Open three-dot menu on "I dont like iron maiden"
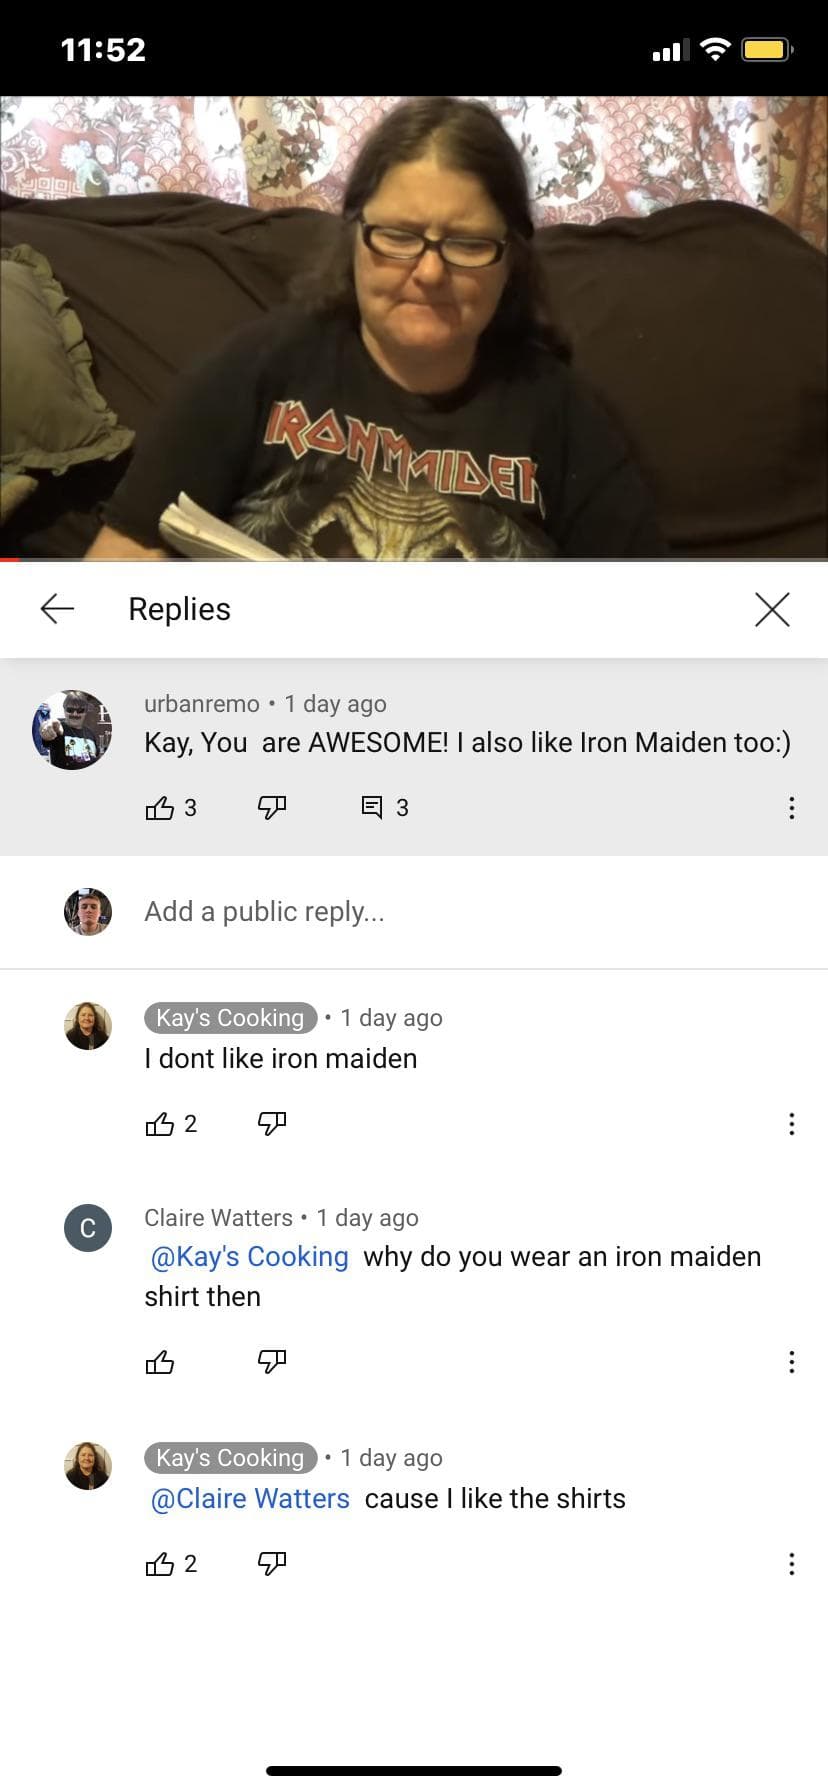 [x=792, y=1124]
